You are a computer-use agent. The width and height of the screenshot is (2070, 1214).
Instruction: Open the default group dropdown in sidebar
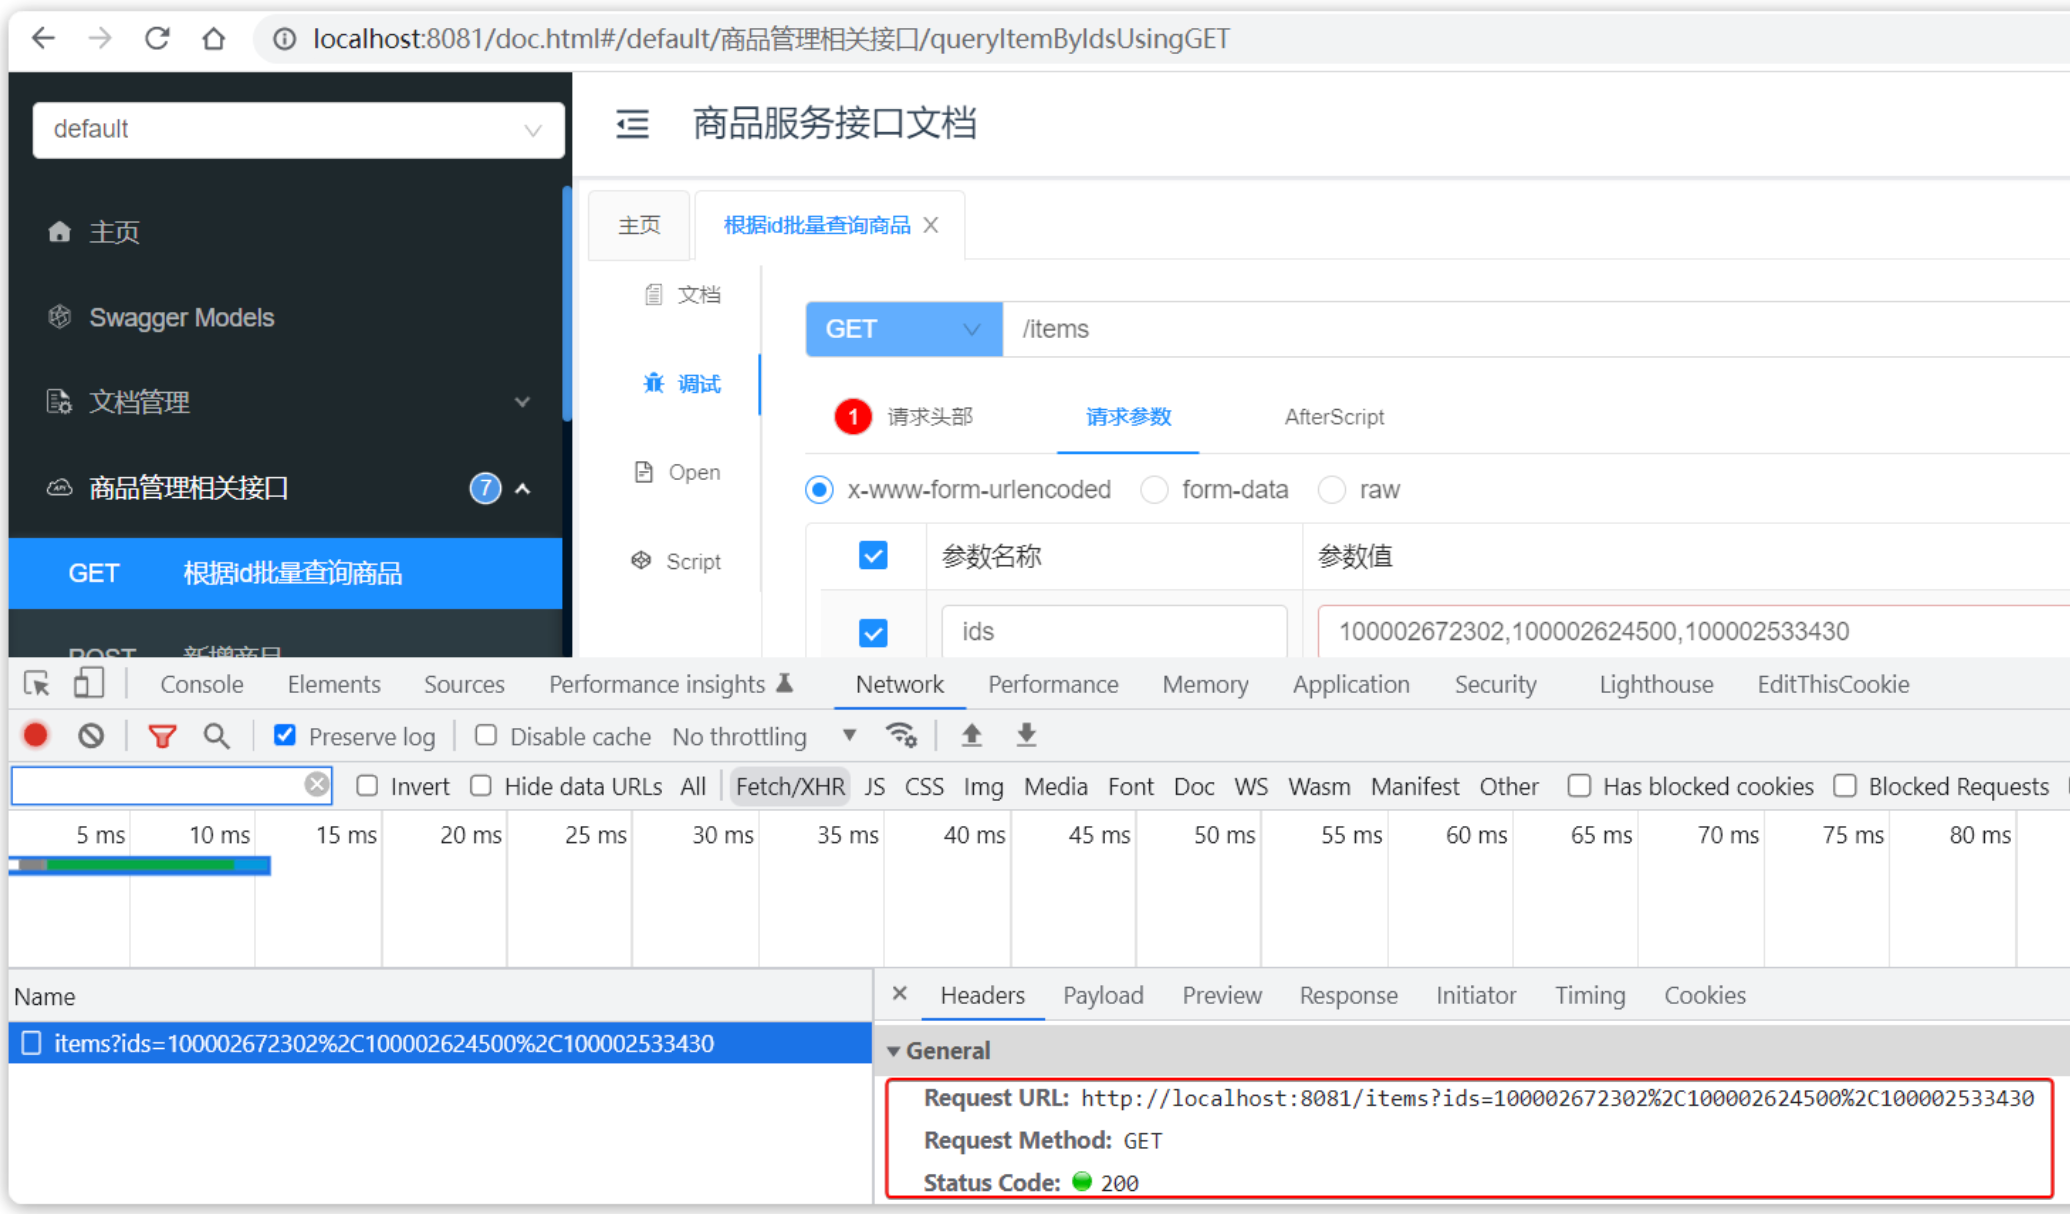[x=298, y=130]
